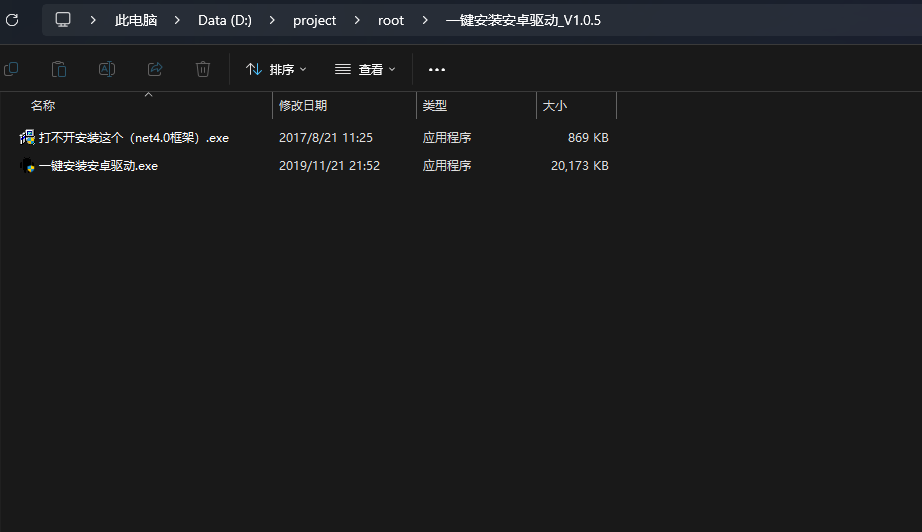Screen dimensions: 922x532
Task: Select the net4.0框架 exe file icon
Action: (27, 138)
